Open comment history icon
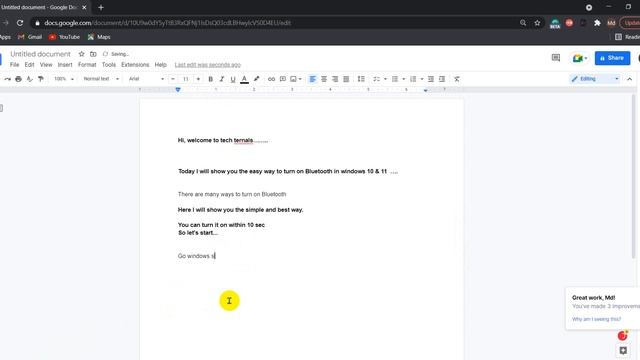This screenshot has width=640, height=360. click(x=556, y=58)
